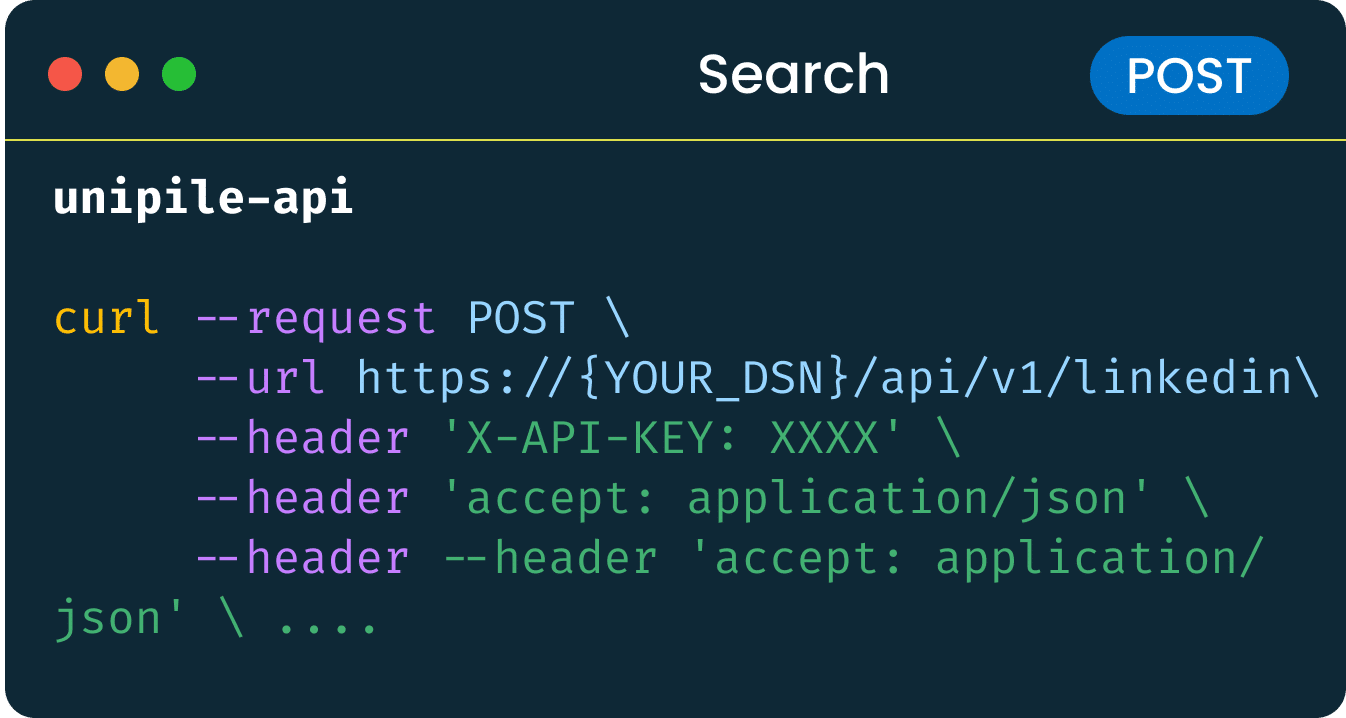1346x718 pixels.
Task: Click the green traffic light dot
Action: [x=178, y=75]
